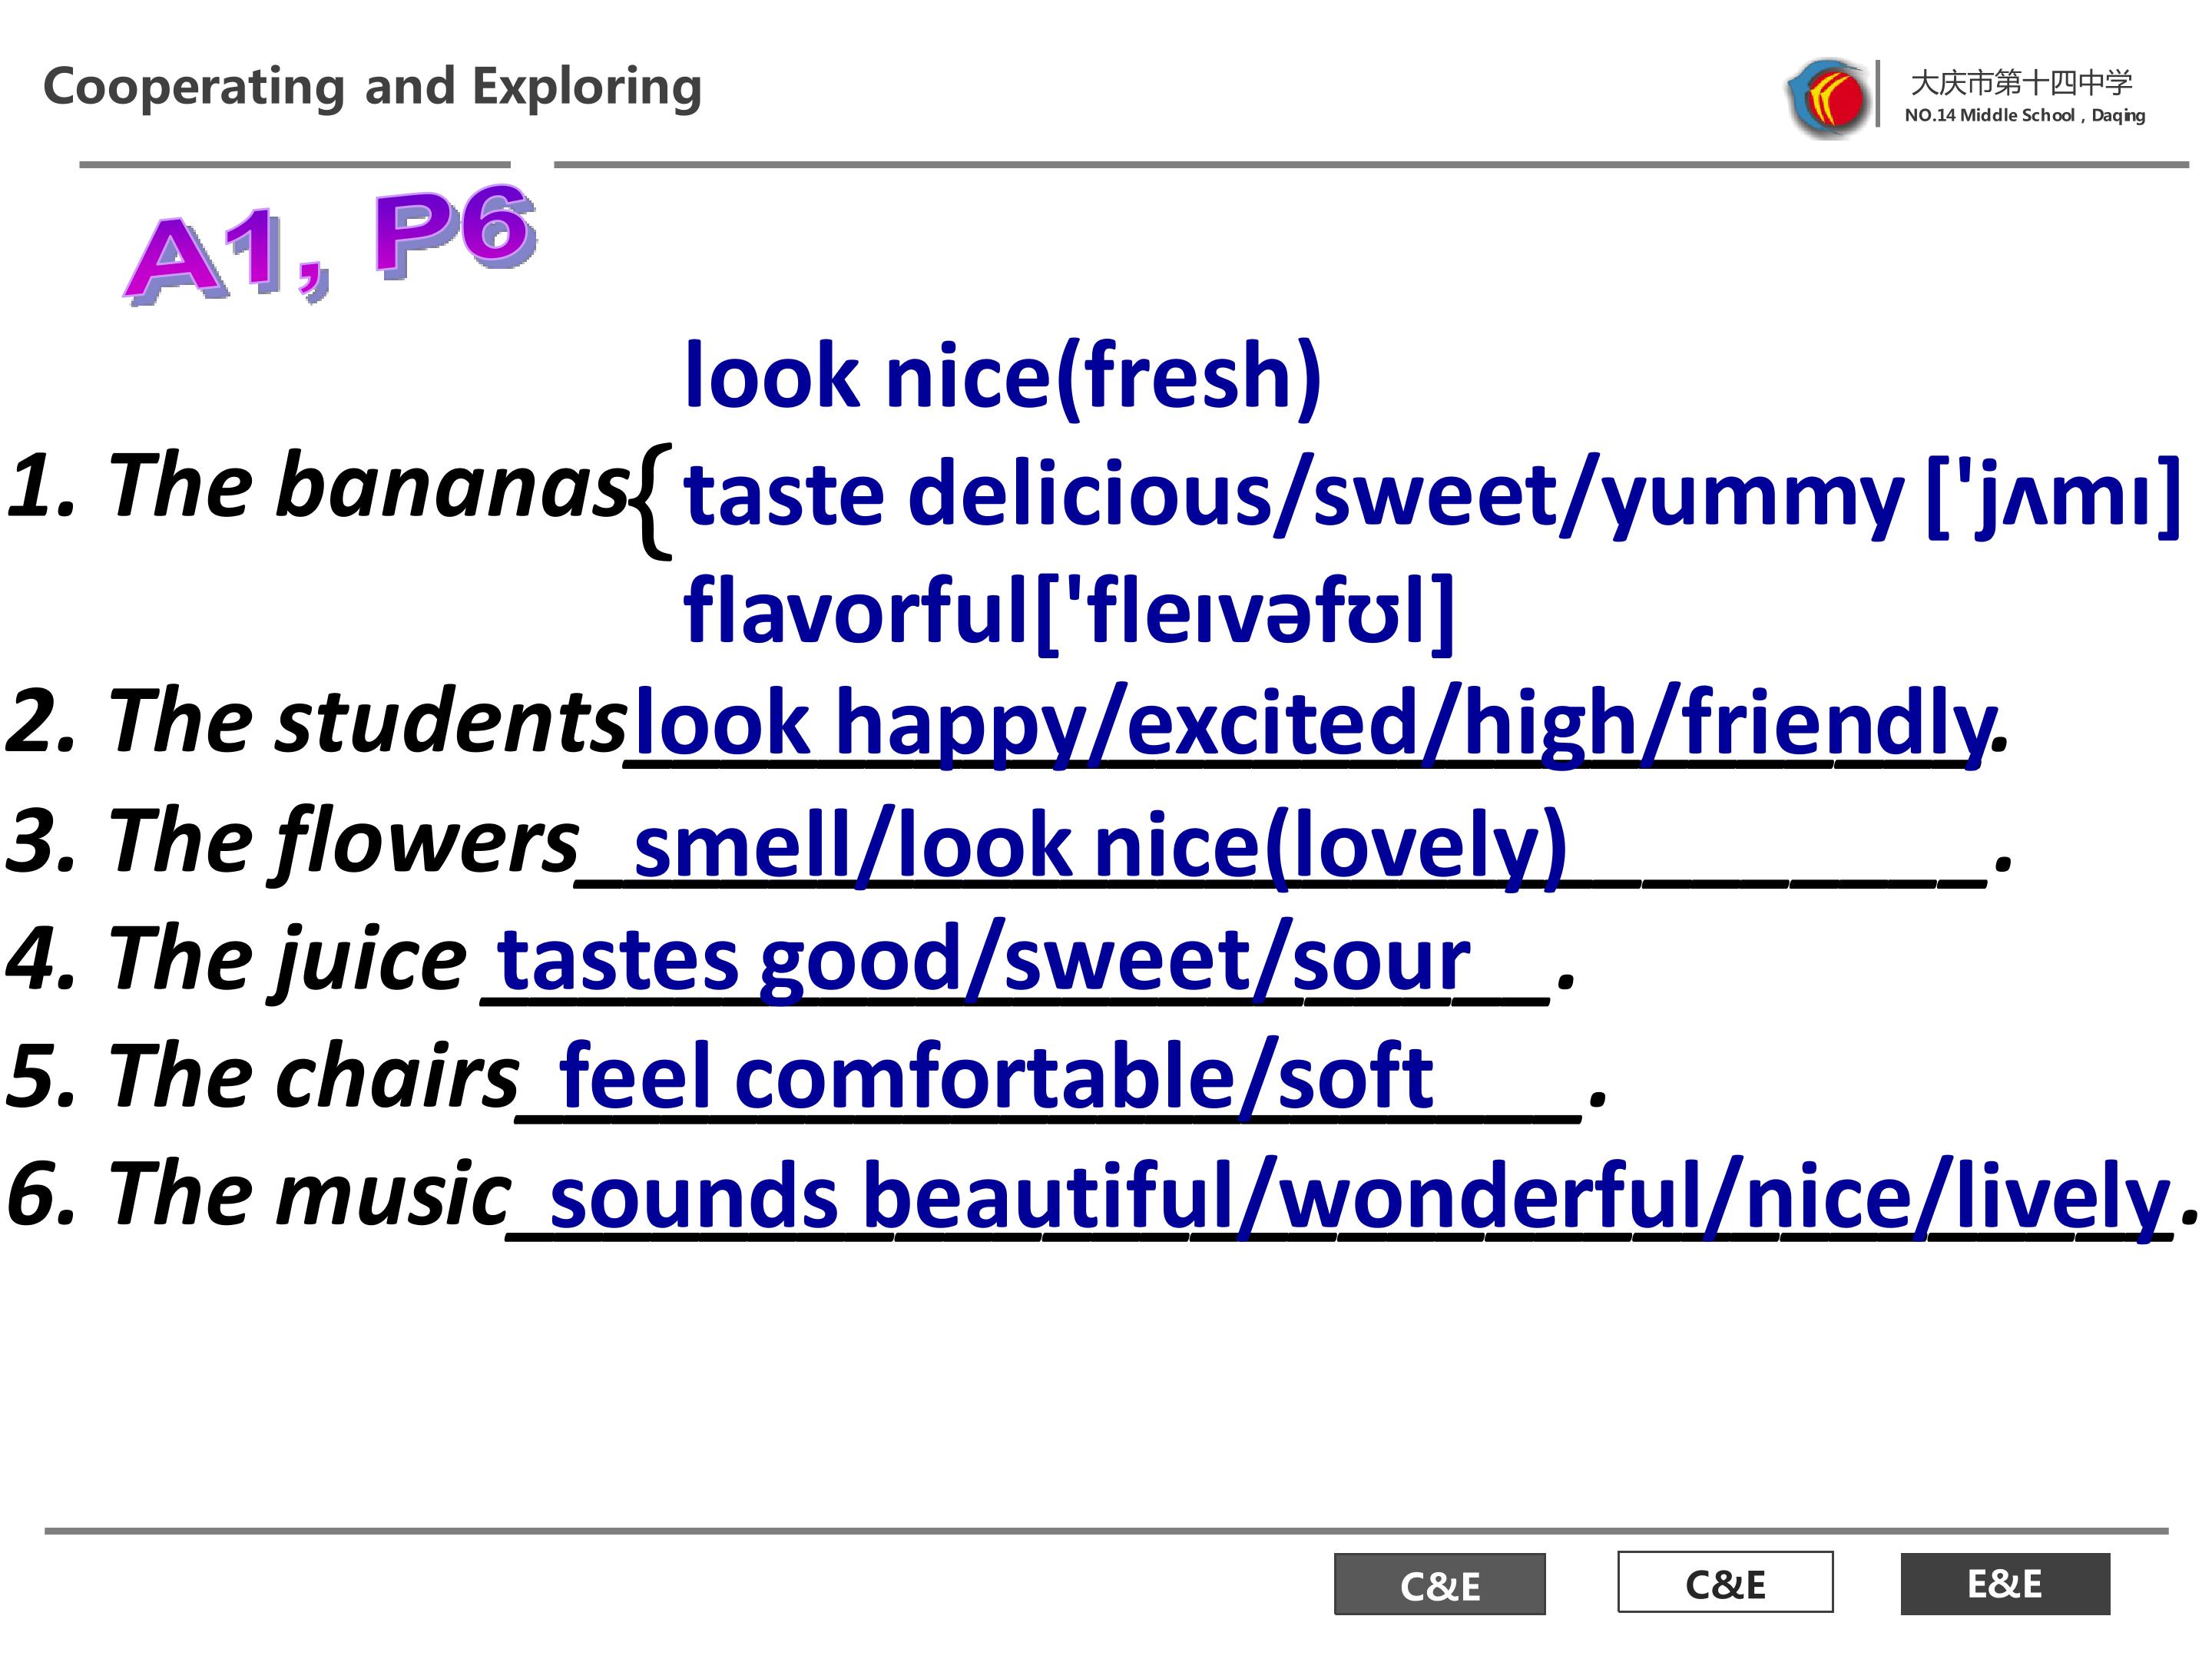The height and width of the screenshot is (1659, 2212).
Task: Click the 'look nice(fresh)' answer line
Action: tap(1002, 376)
